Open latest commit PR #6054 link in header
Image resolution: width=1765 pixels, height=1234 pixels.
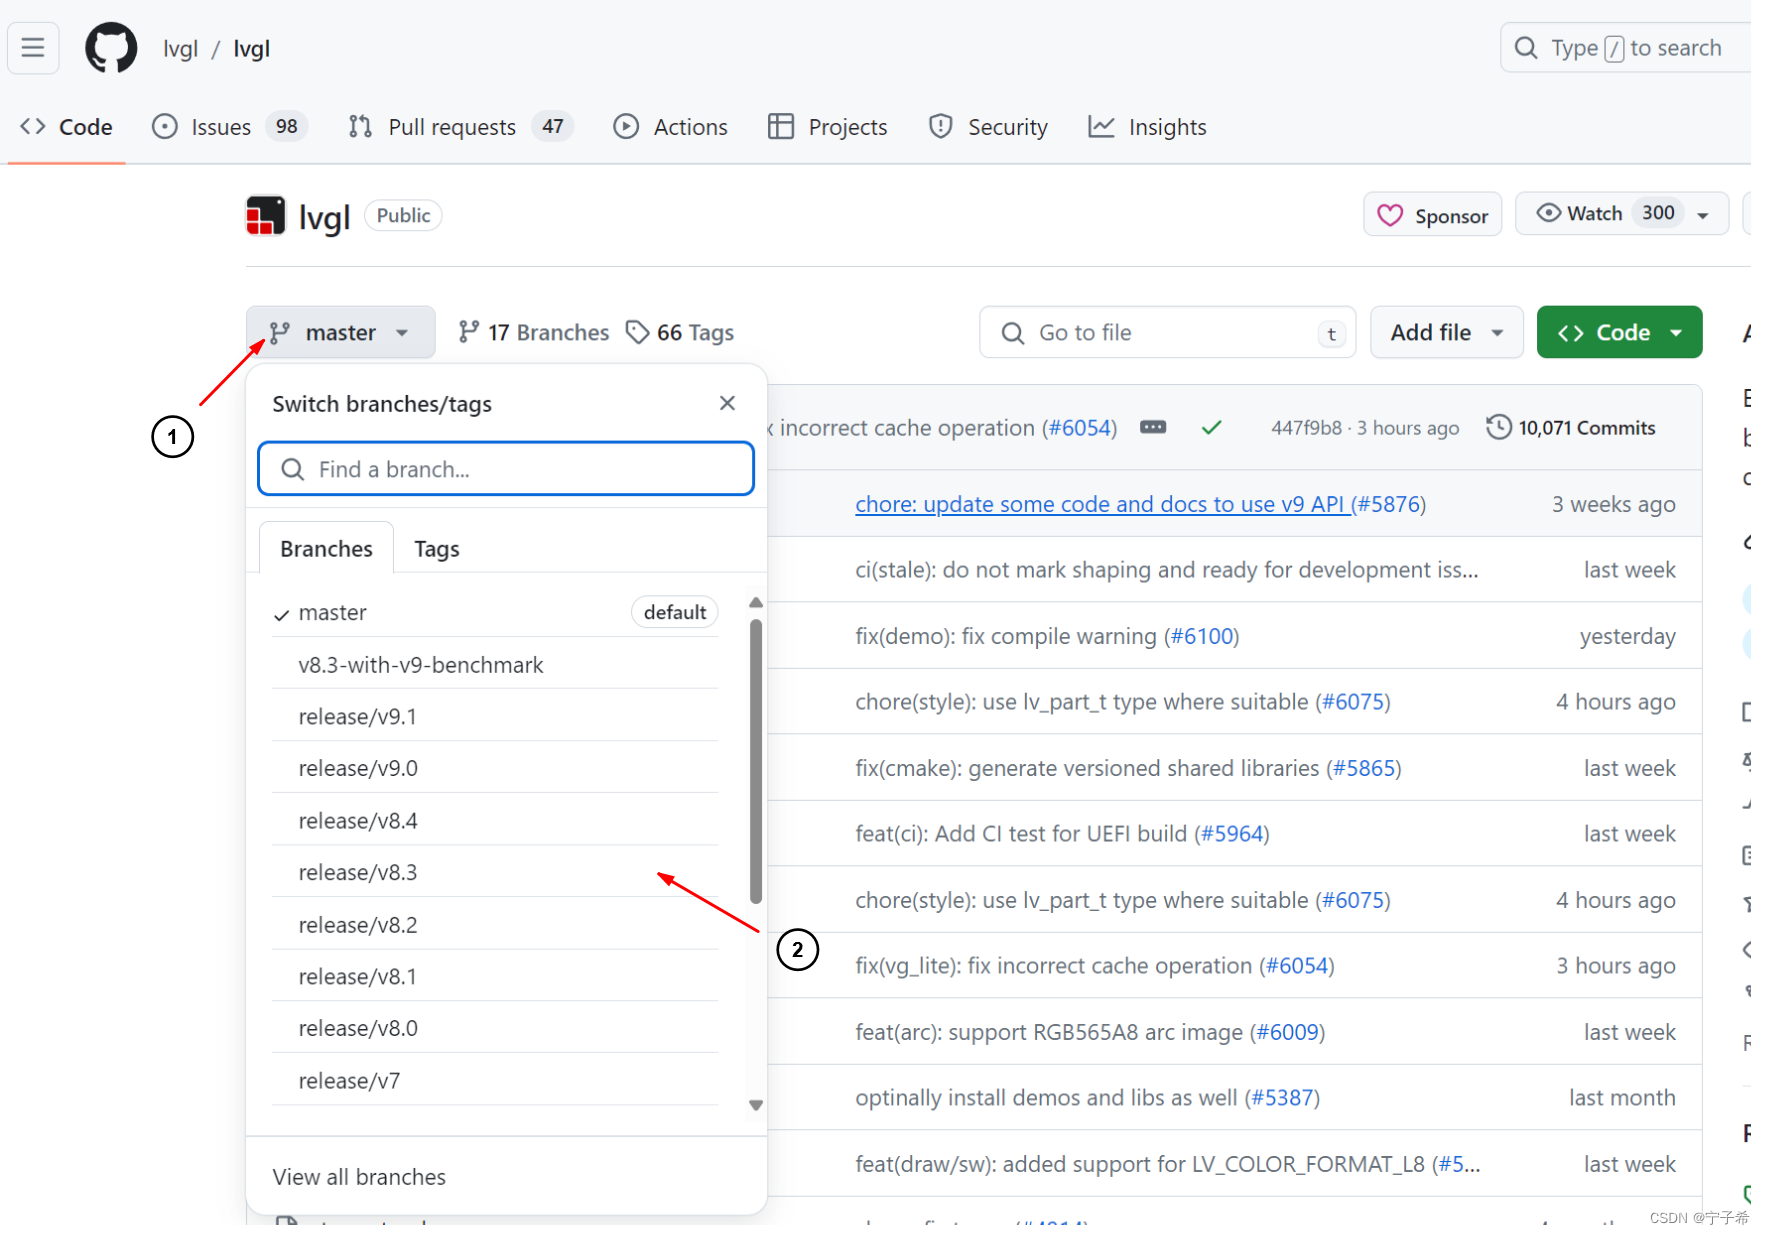pos(1079,428)
